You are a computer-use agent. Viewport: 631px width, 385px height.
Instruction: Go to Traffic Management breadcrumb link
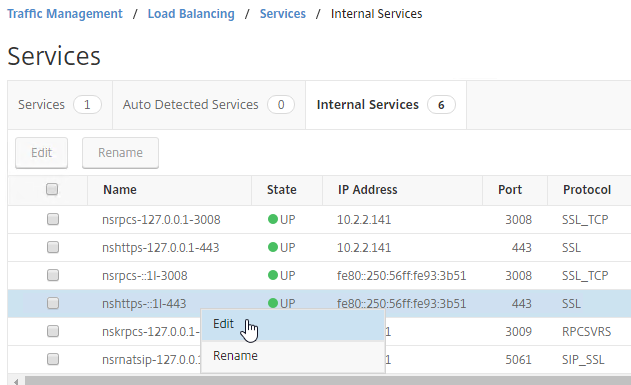click(x=65, y=14)
